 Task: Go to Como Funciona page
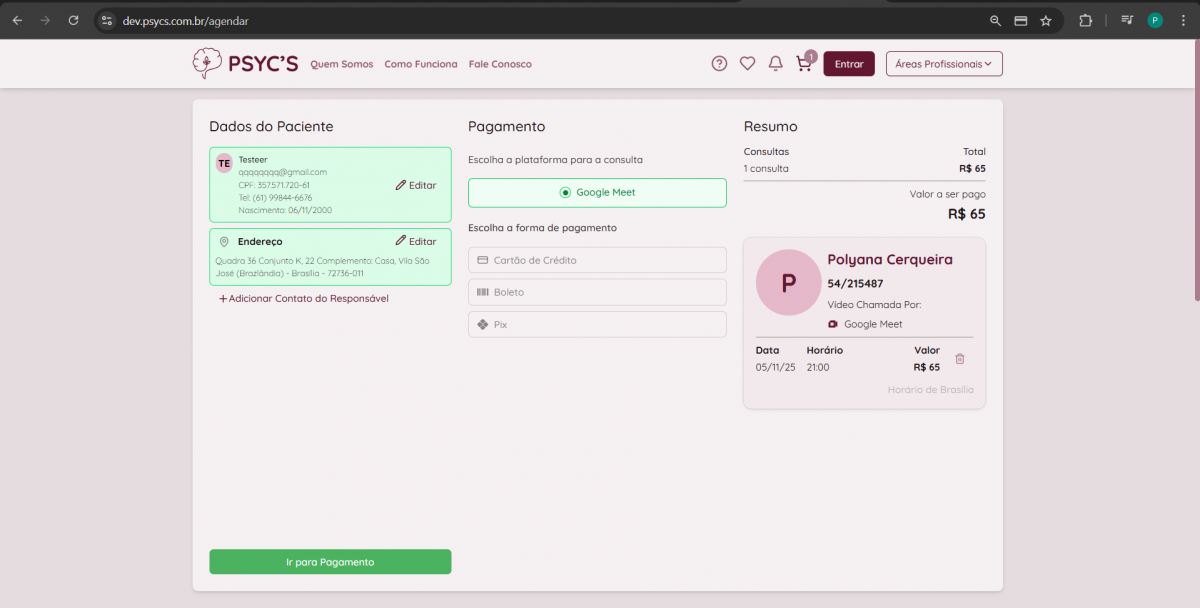click(421, 64)
